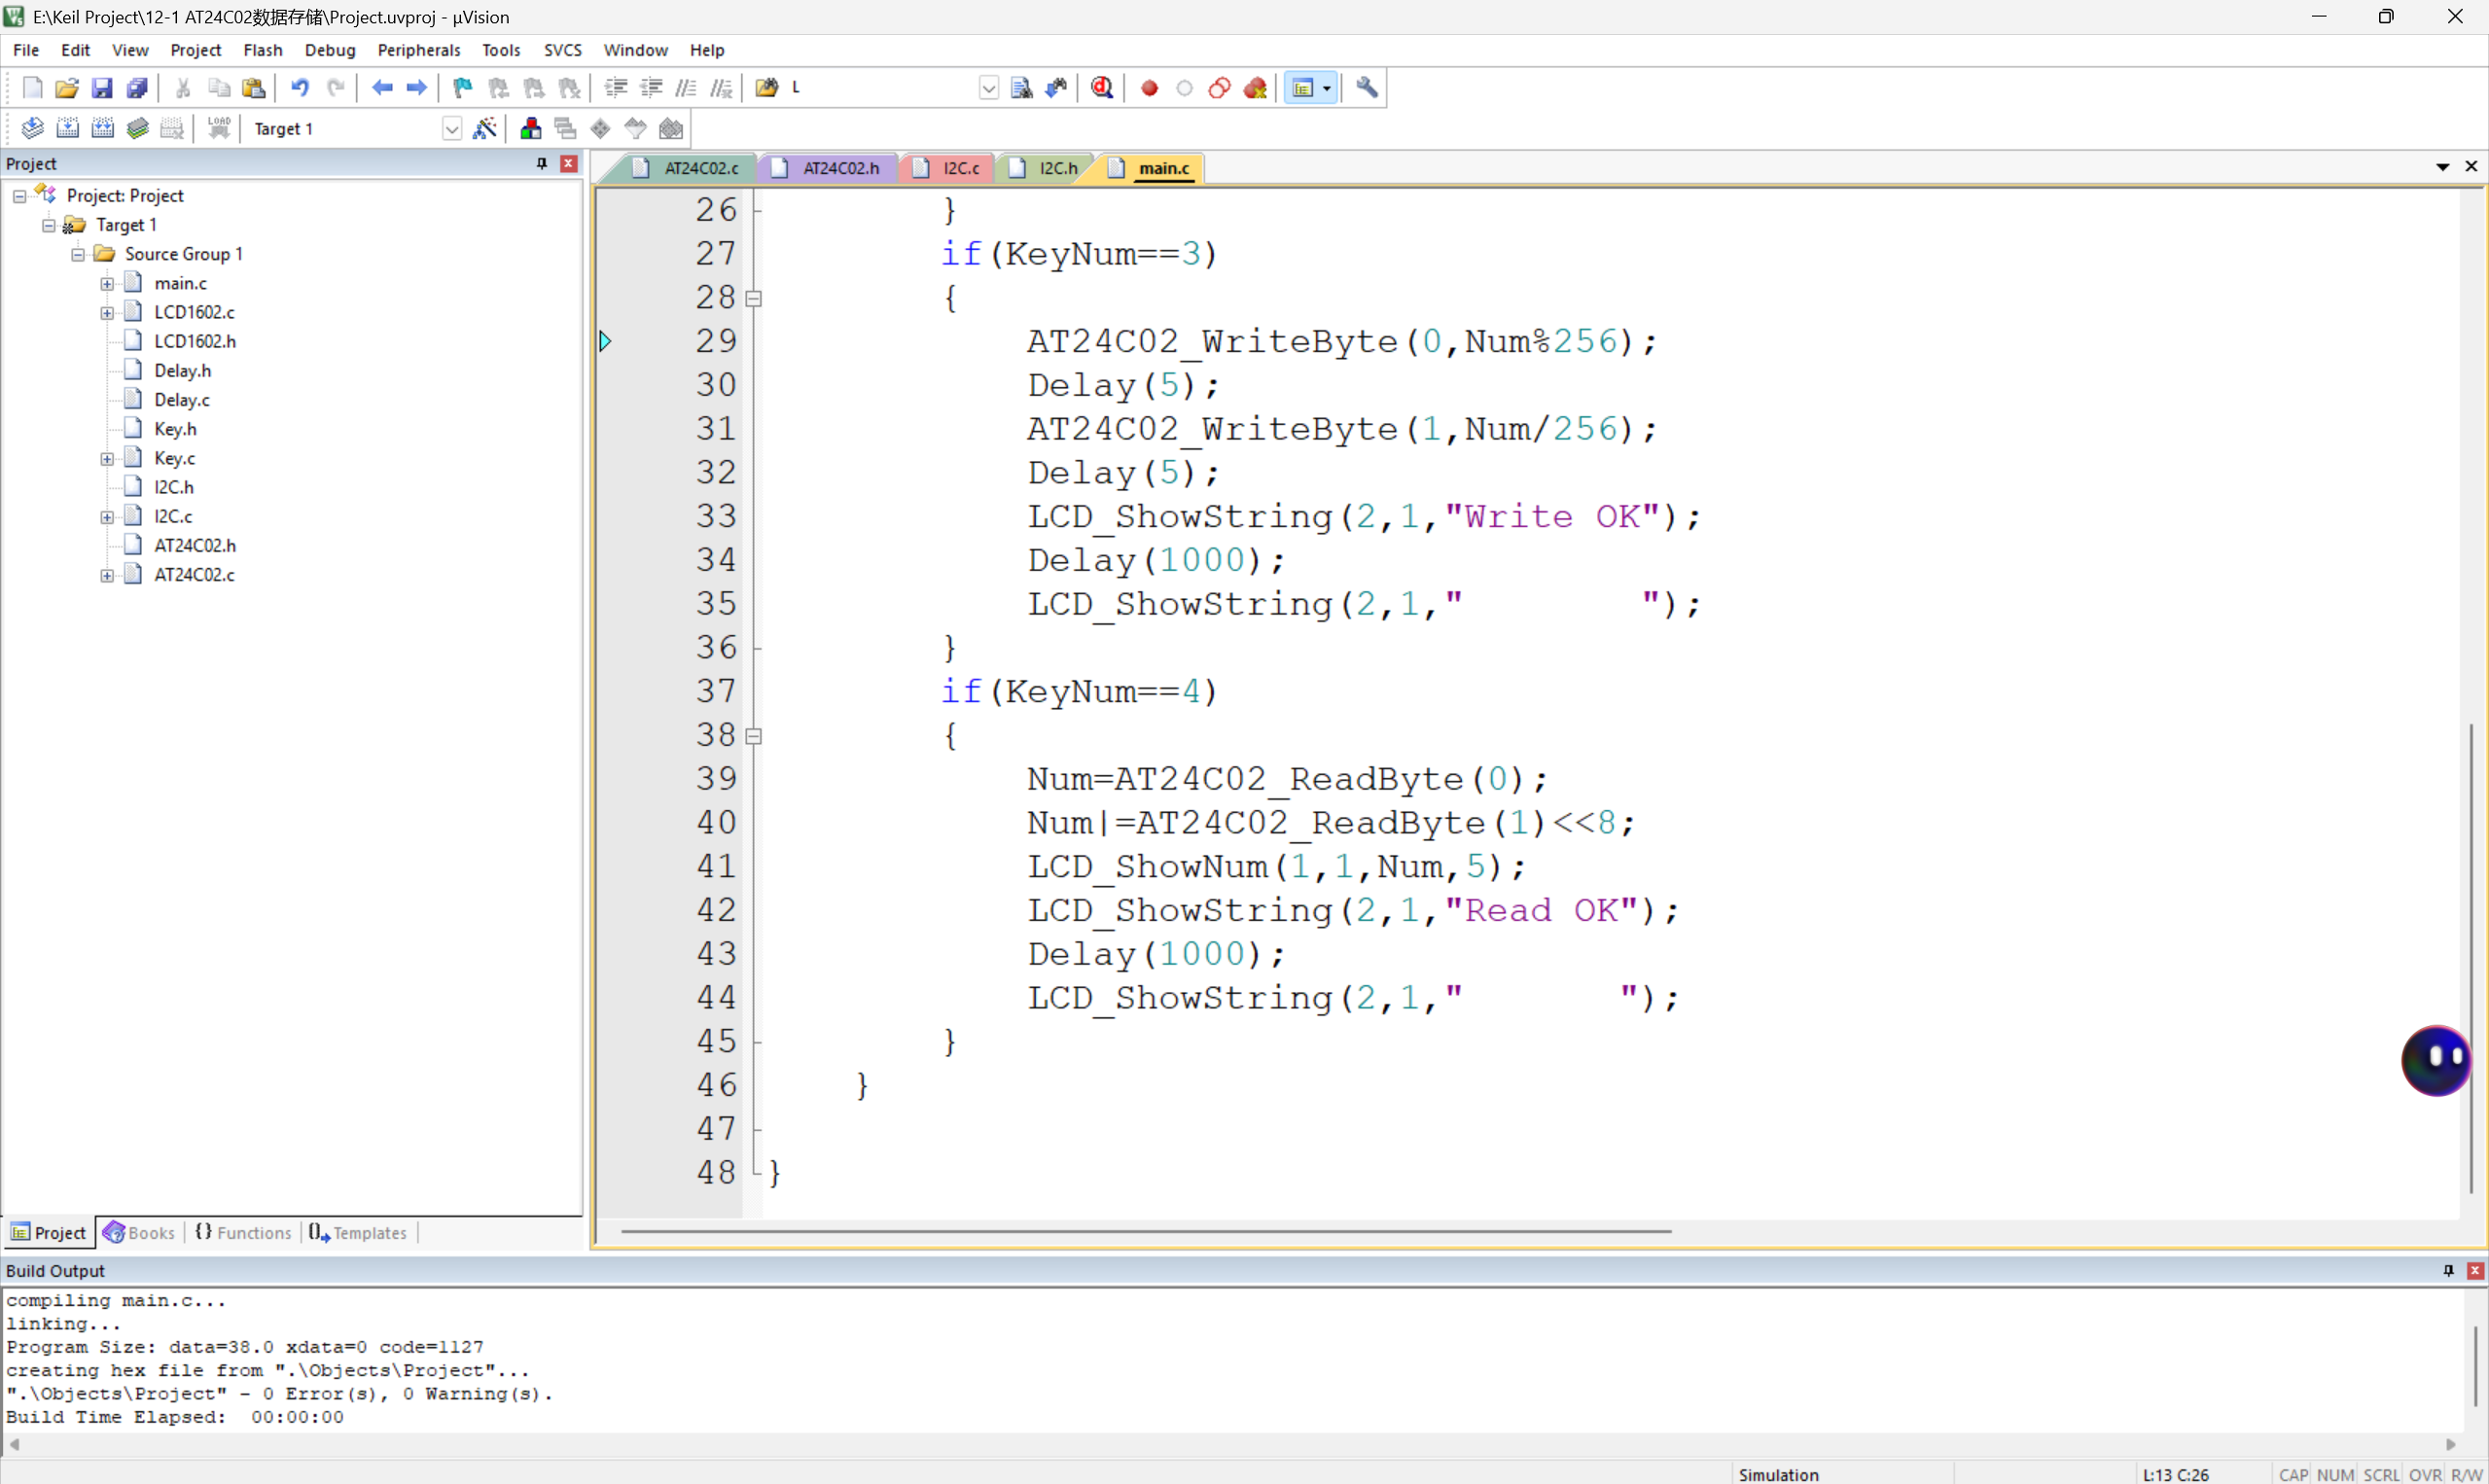Click the Save All icon
Screen dimensions: 2489x1484
(137, 88)
